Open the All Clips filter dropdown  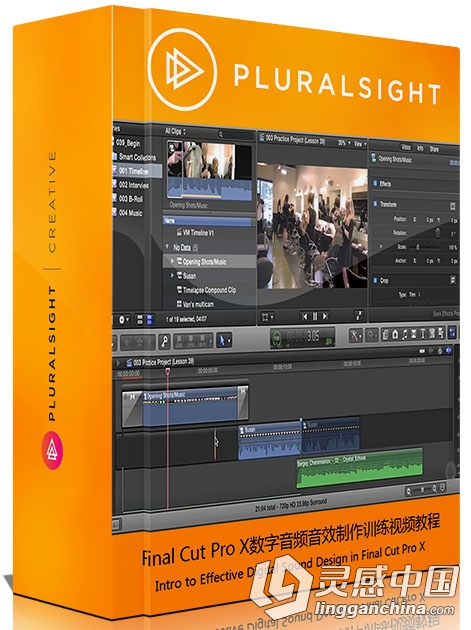(x=175, y=131)
